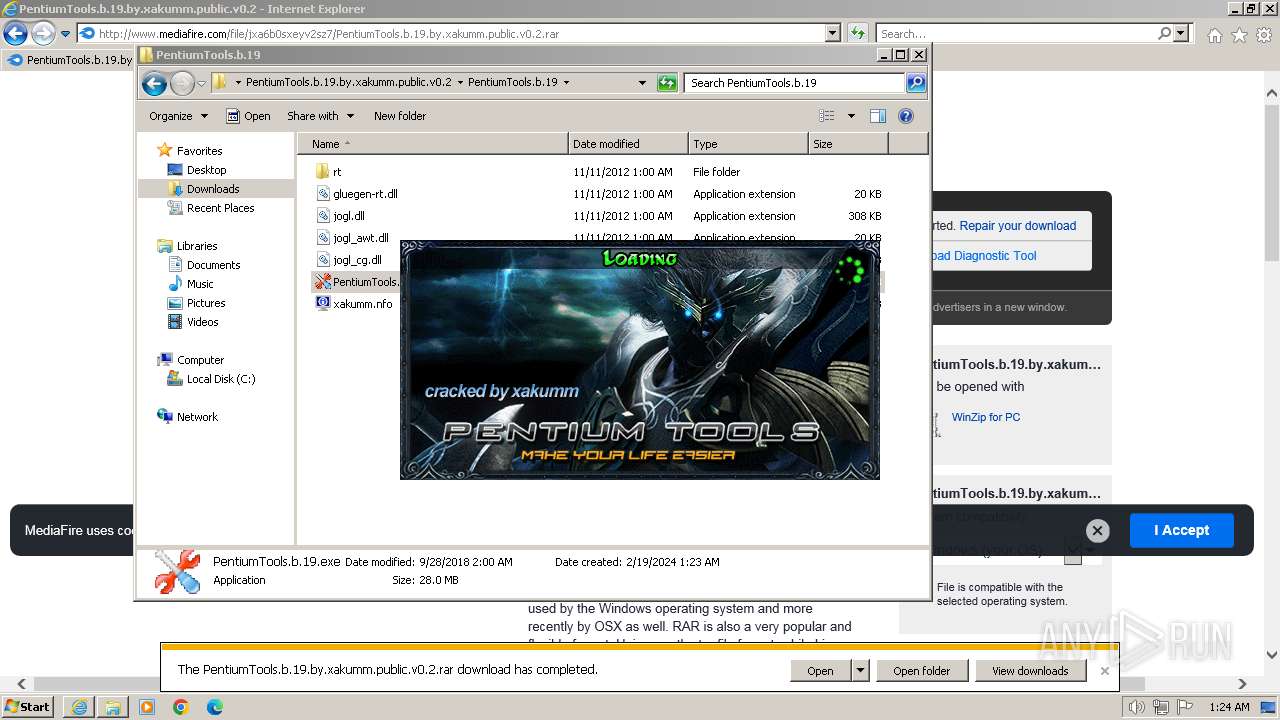Viewport: 1280px width, 720px height.
Task: Open Windows Explorer from the taskbar
Action: 113,707
